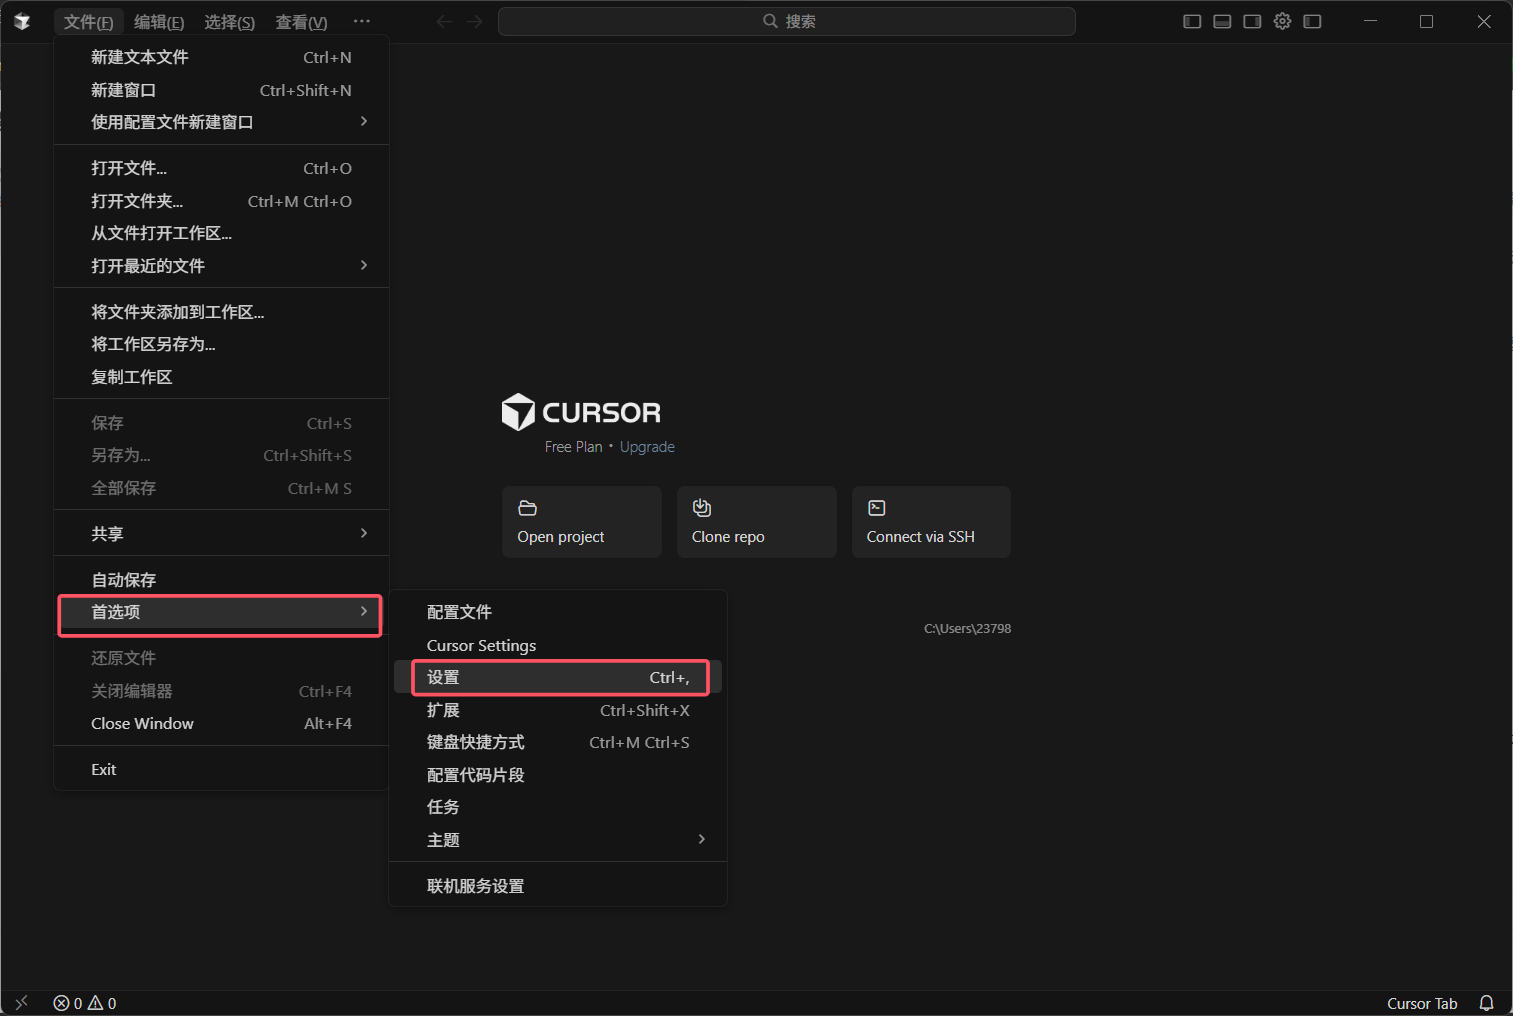Toggle the secondary sidebar layout icon
This screenshot has width=1513, height=1016.
tap(1251, 20)
